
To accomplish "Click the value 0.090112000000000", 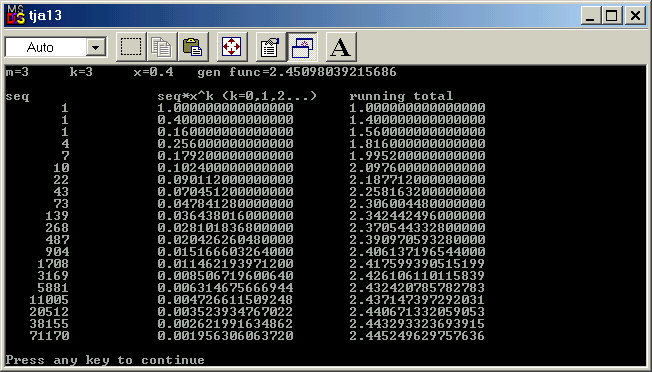I will [x=225, y=180].
